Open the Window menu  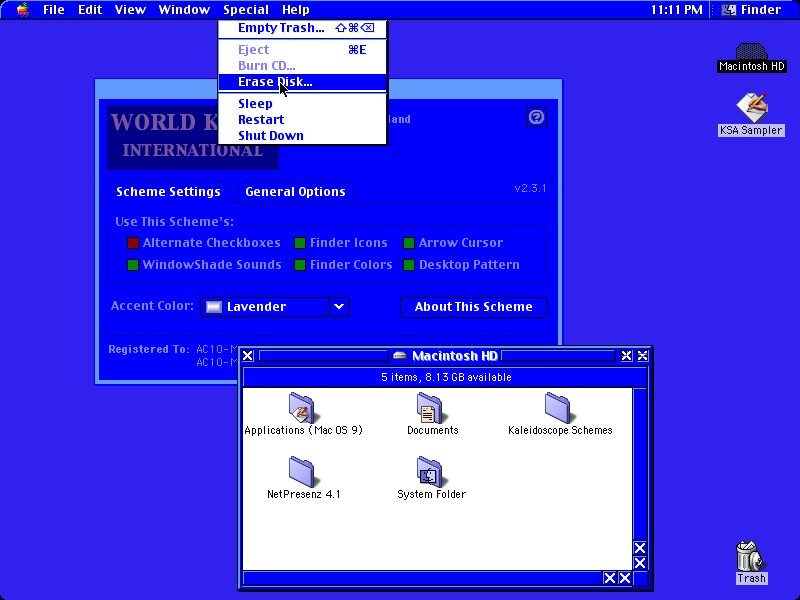coord(184,10)
